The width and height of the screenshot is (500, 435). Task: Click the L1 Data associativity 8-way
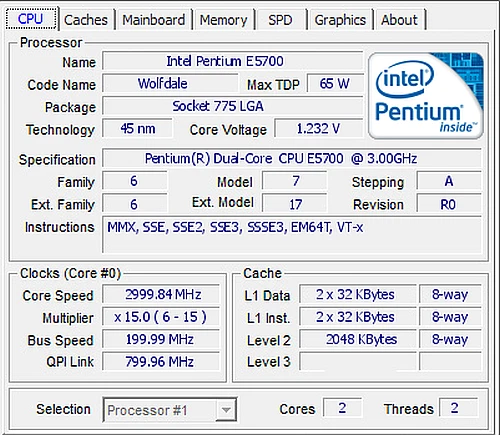450,295
